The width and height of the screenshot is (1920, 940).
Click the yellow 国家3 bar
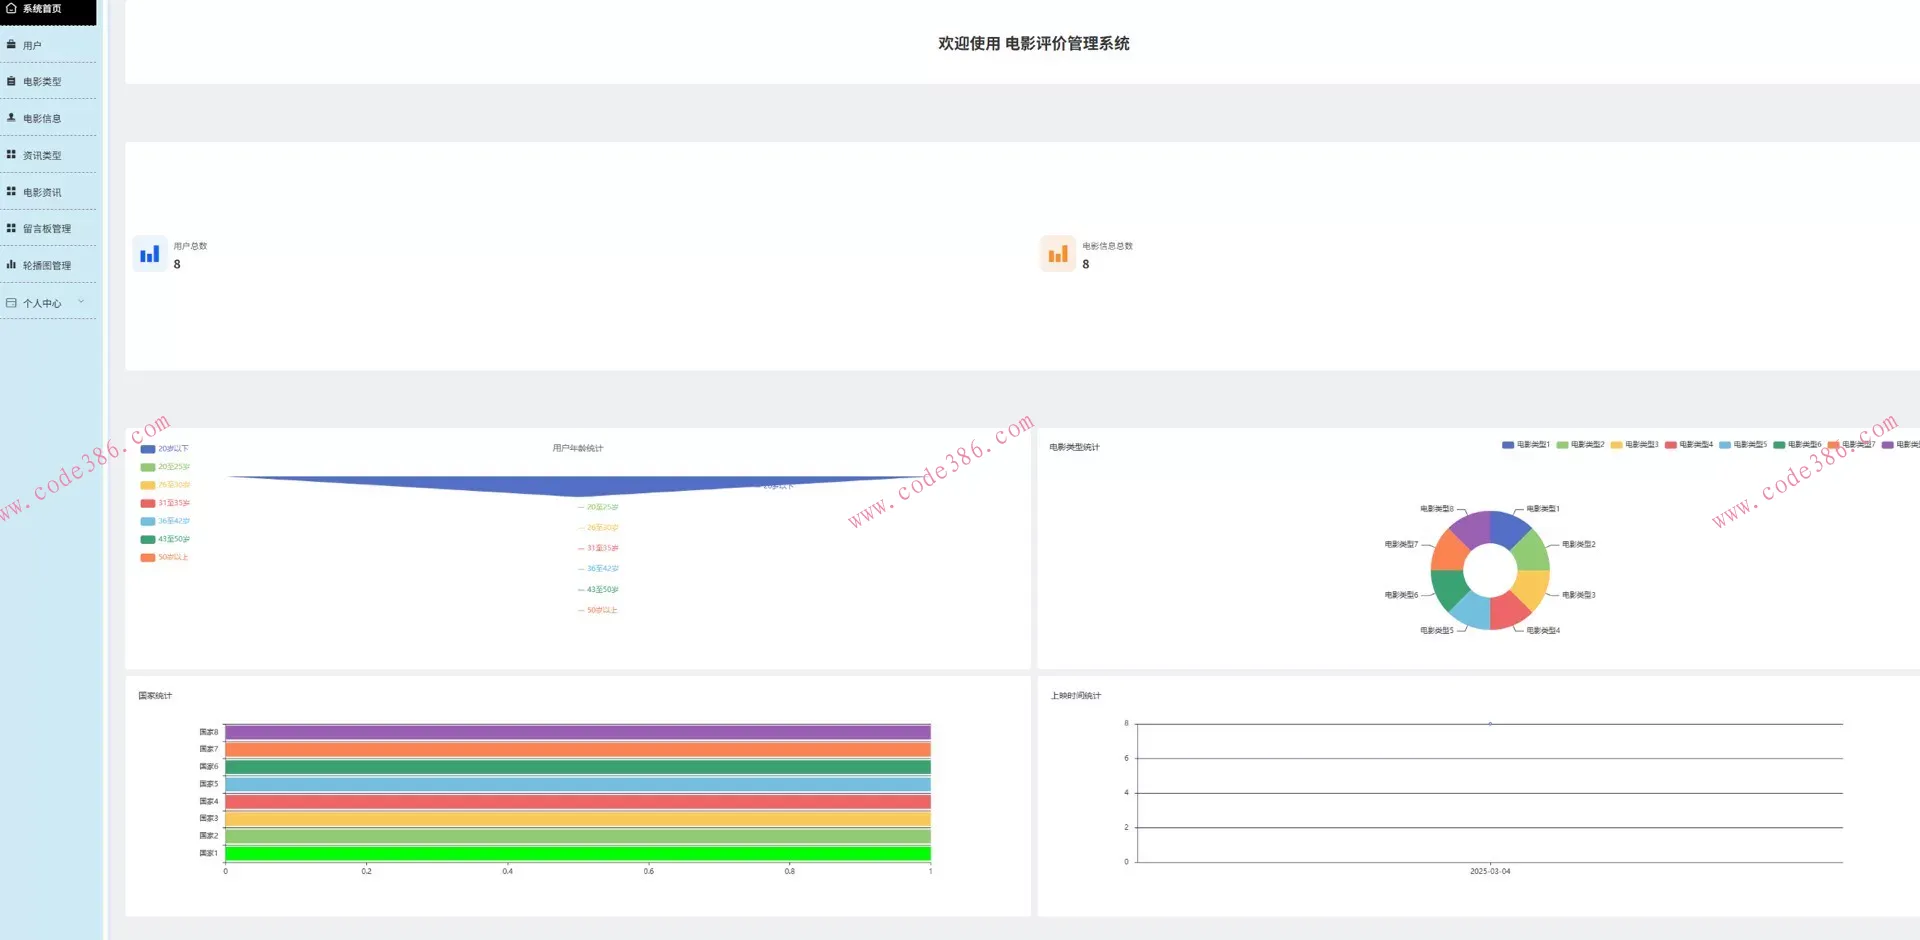[x=578, y=819]
